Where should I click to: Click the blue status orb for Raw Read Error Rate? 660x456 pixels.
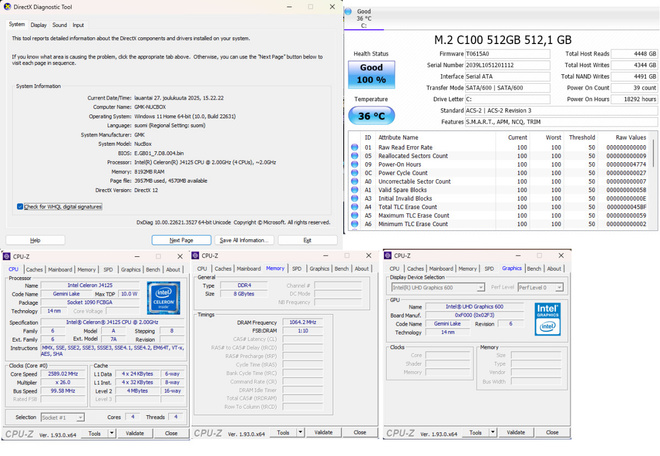pos(354,147)
